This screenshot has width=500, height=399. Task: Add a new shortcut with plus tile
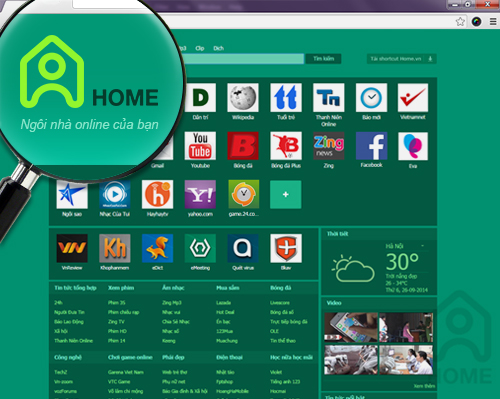(x=286, y=194)
